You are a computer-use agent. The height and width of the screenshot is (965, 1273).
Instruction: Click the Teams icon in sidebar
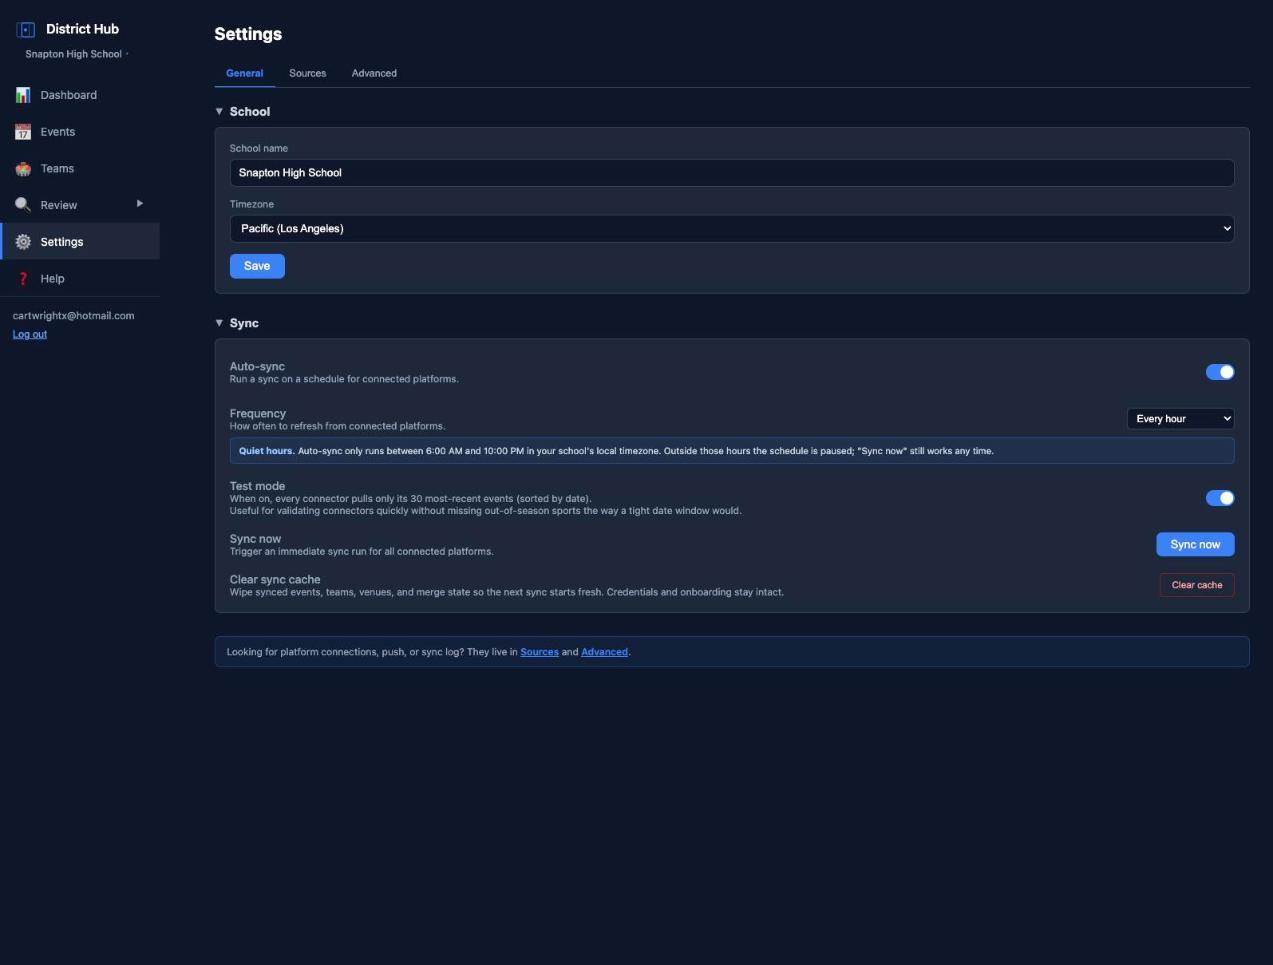tap(23, 169)
